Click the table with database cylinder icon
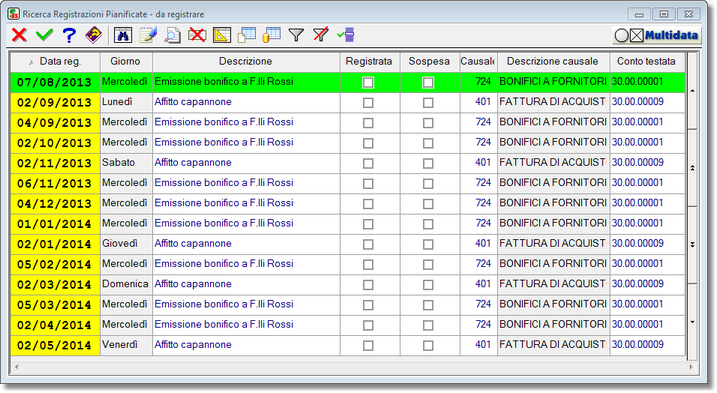 271,35
